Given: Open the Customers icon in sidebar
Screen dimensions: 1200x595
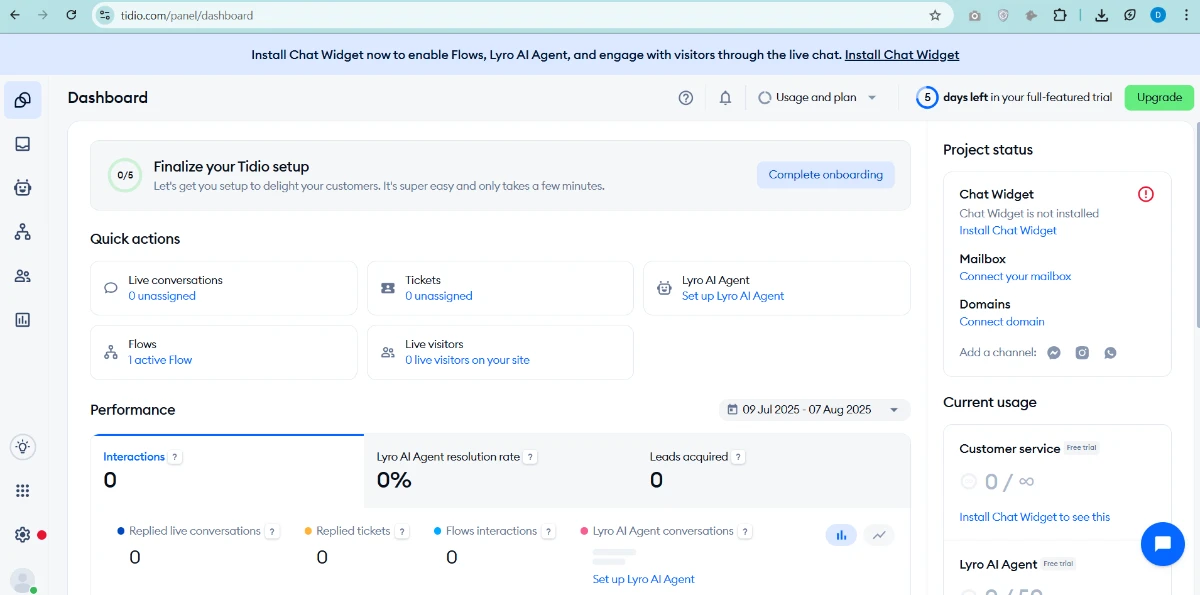Looking at the screenshot, I should 23,276.
